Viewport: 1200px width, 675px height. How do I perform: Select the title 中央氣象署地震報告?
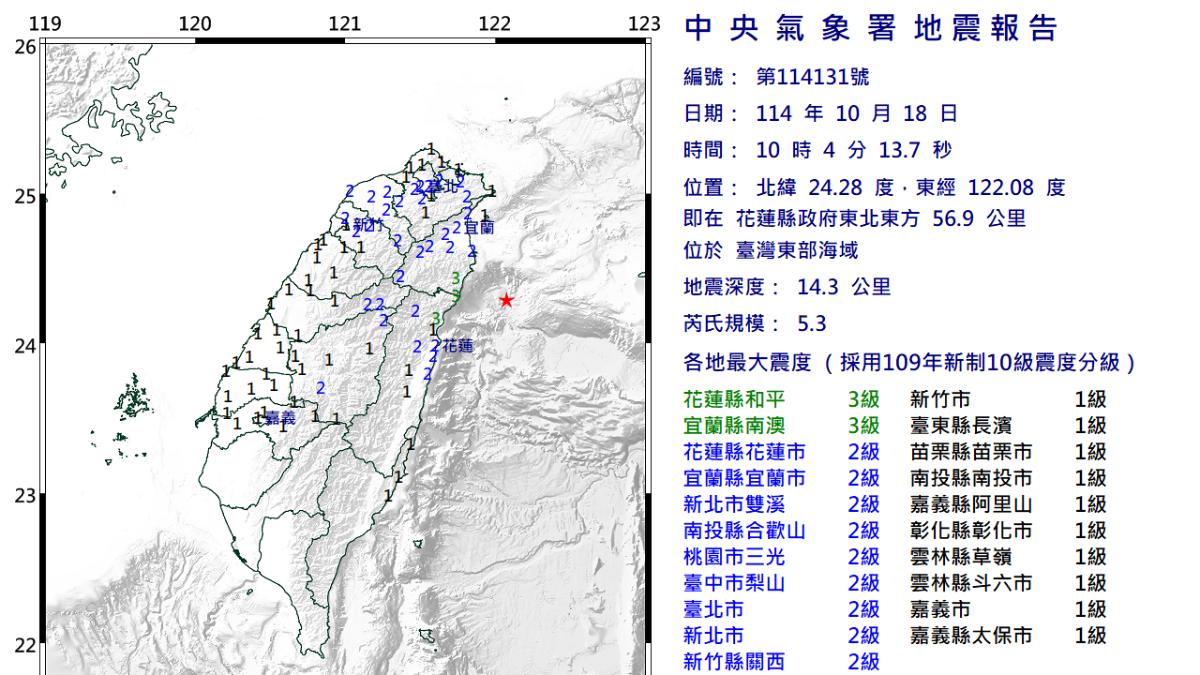pos(870,29)
